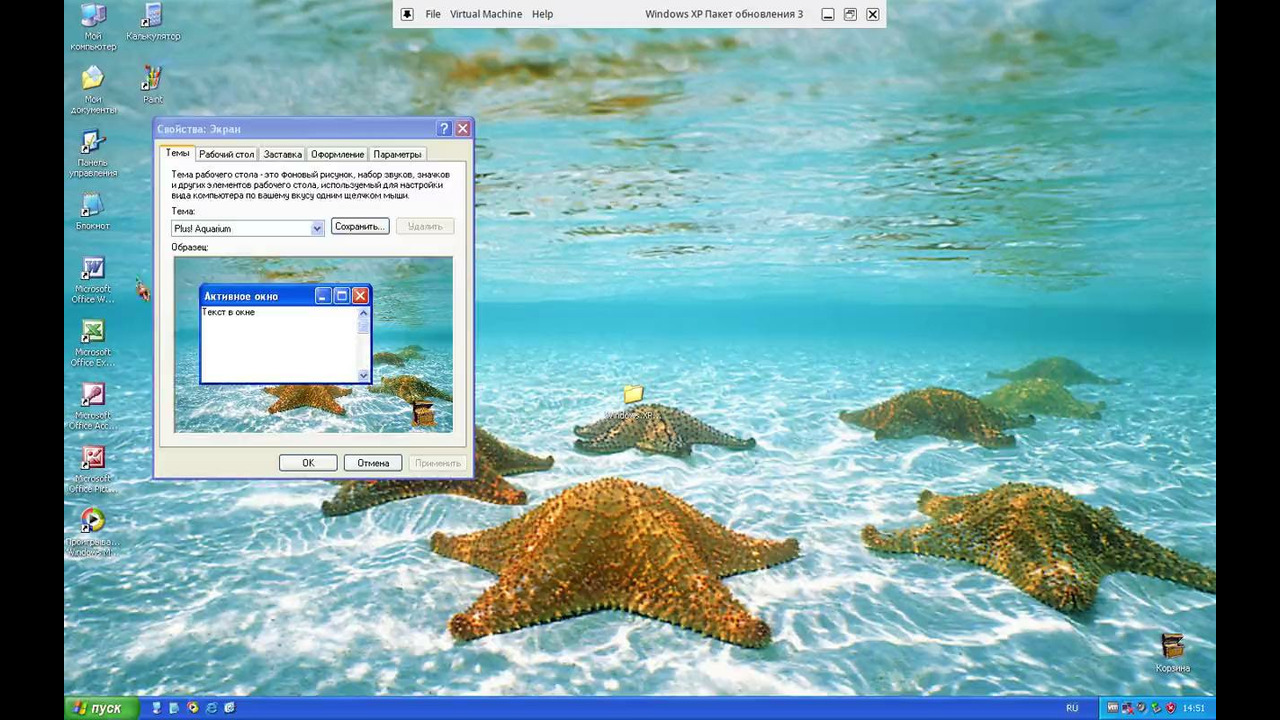Click the пуск Start button
The image size is (1280, 720).
click(98, 708)
